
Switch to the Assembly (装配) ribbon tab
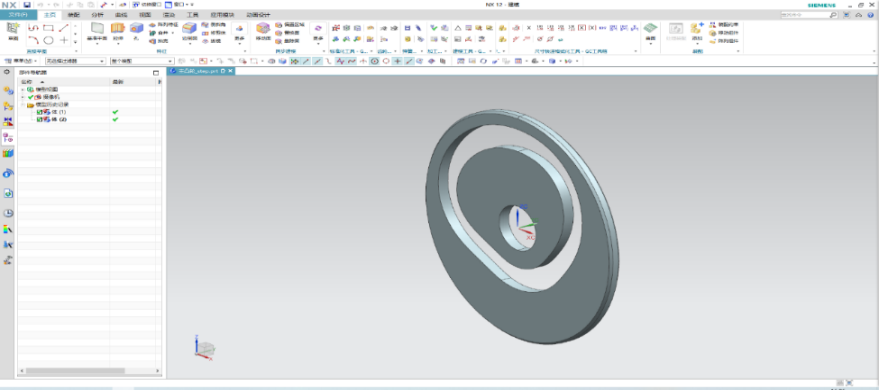pos(73,15)
